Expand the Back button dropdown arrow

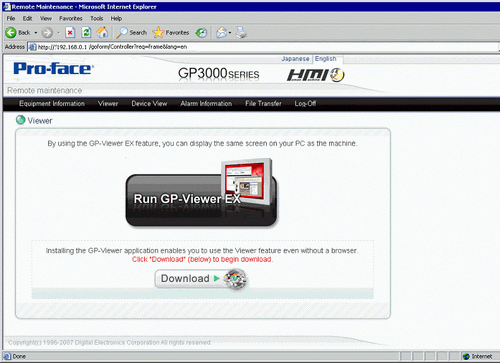pos(36,33)
